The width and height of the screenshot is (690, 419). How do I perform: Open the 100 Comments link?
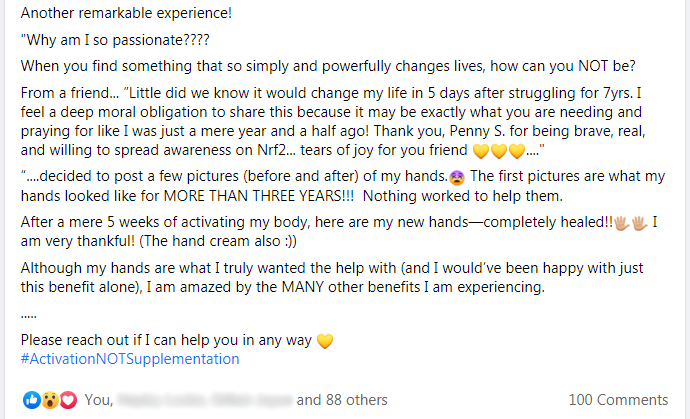tap(618, 400)
